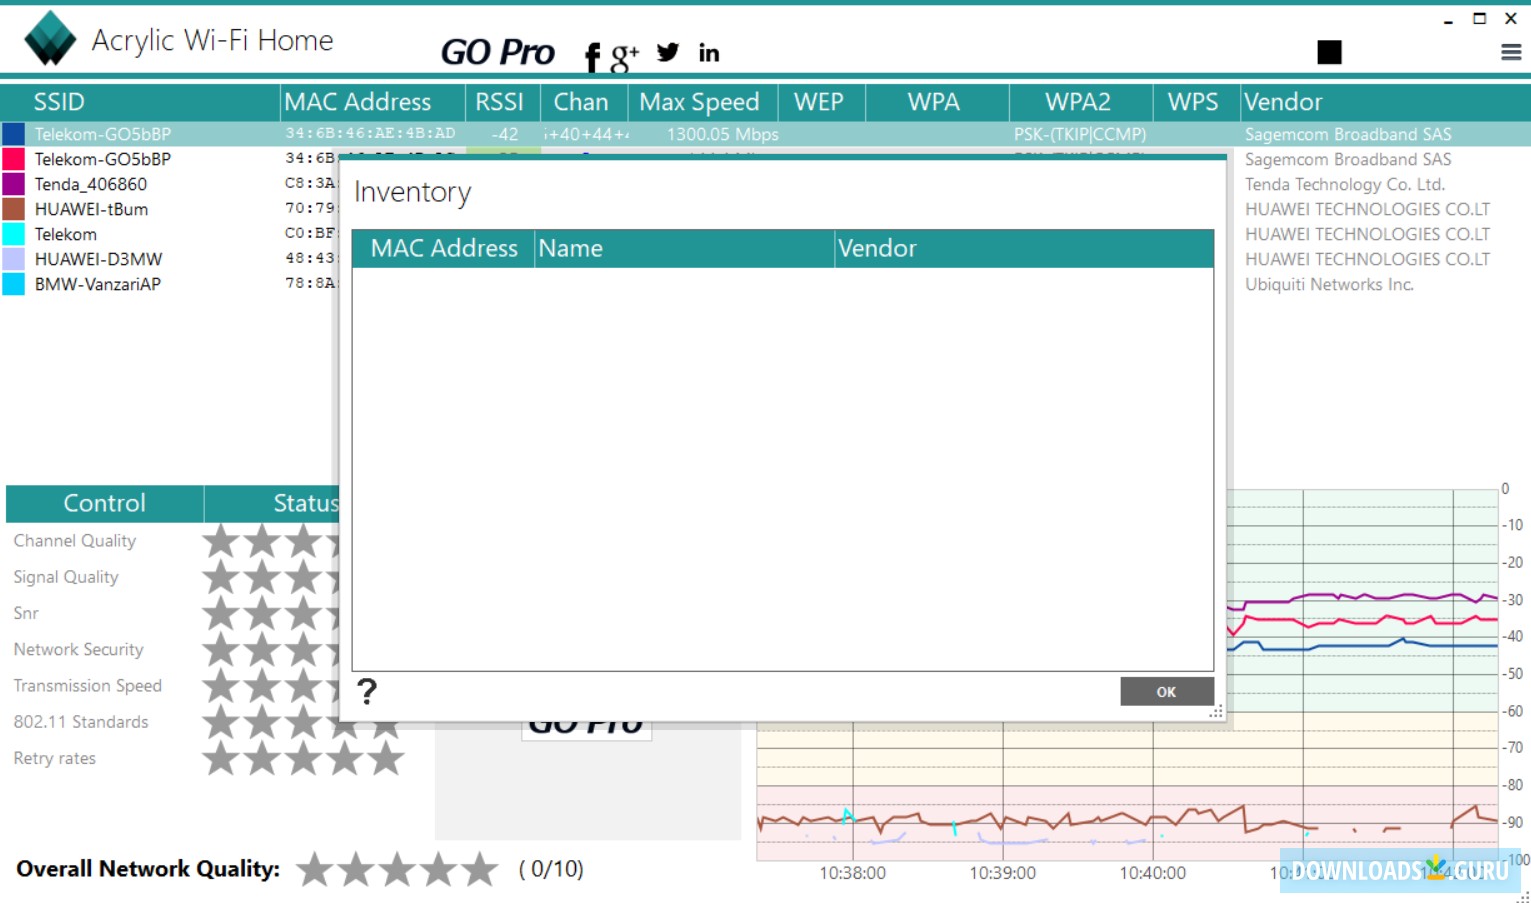This screenshot has height=903, width=1531.
Task: Stop scanning with the black square button
Action: [x=1329, y=52]
